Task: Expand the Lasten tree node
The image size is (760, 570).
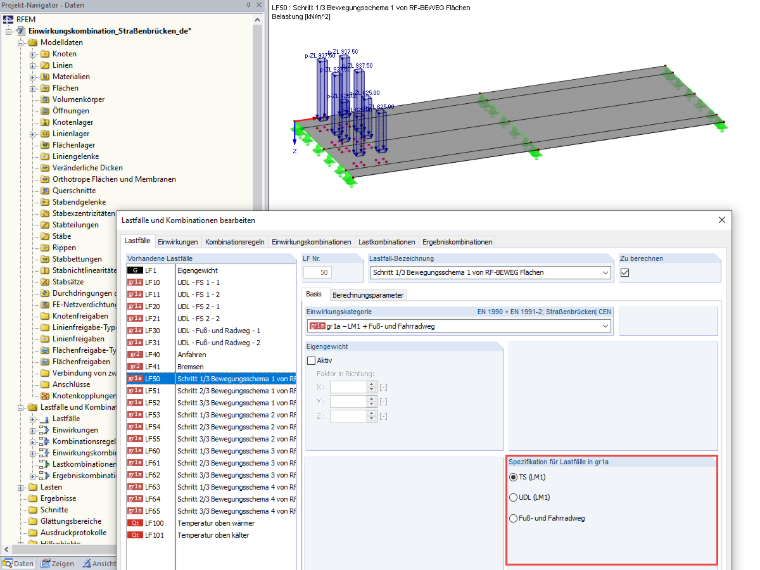Action: (21, 488)
